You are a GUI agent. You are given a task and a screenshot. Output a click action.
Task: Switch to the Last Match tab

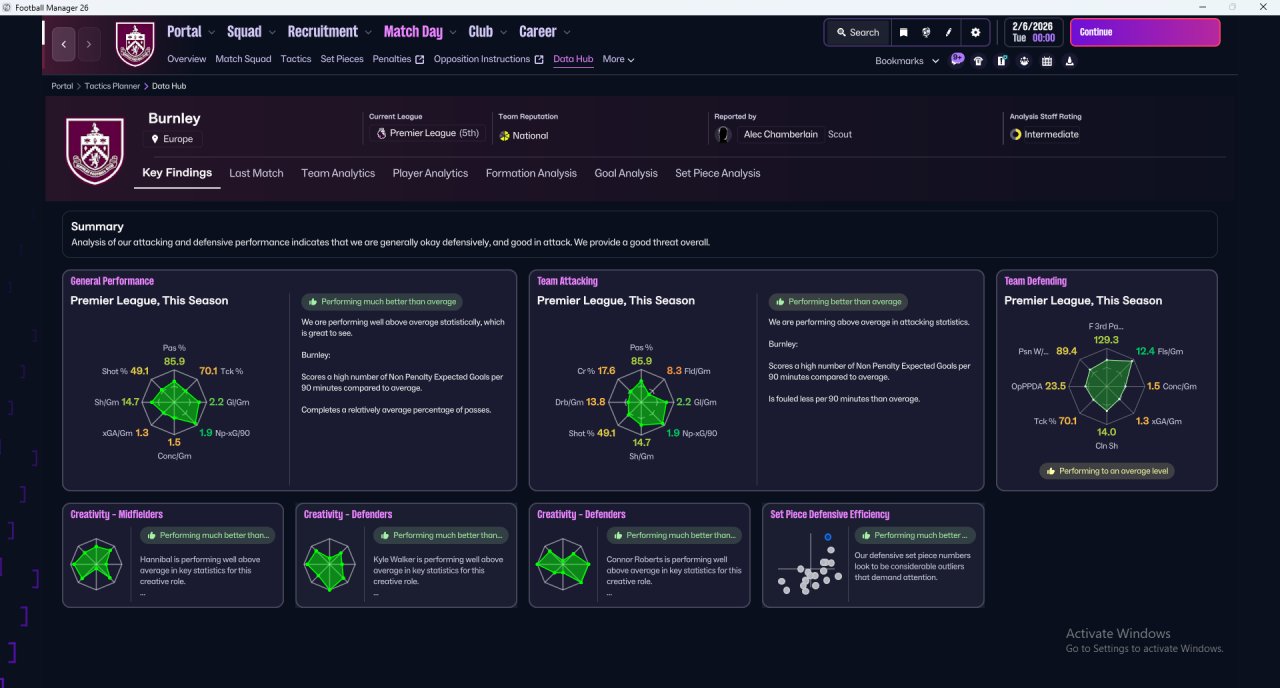(256, 173)
